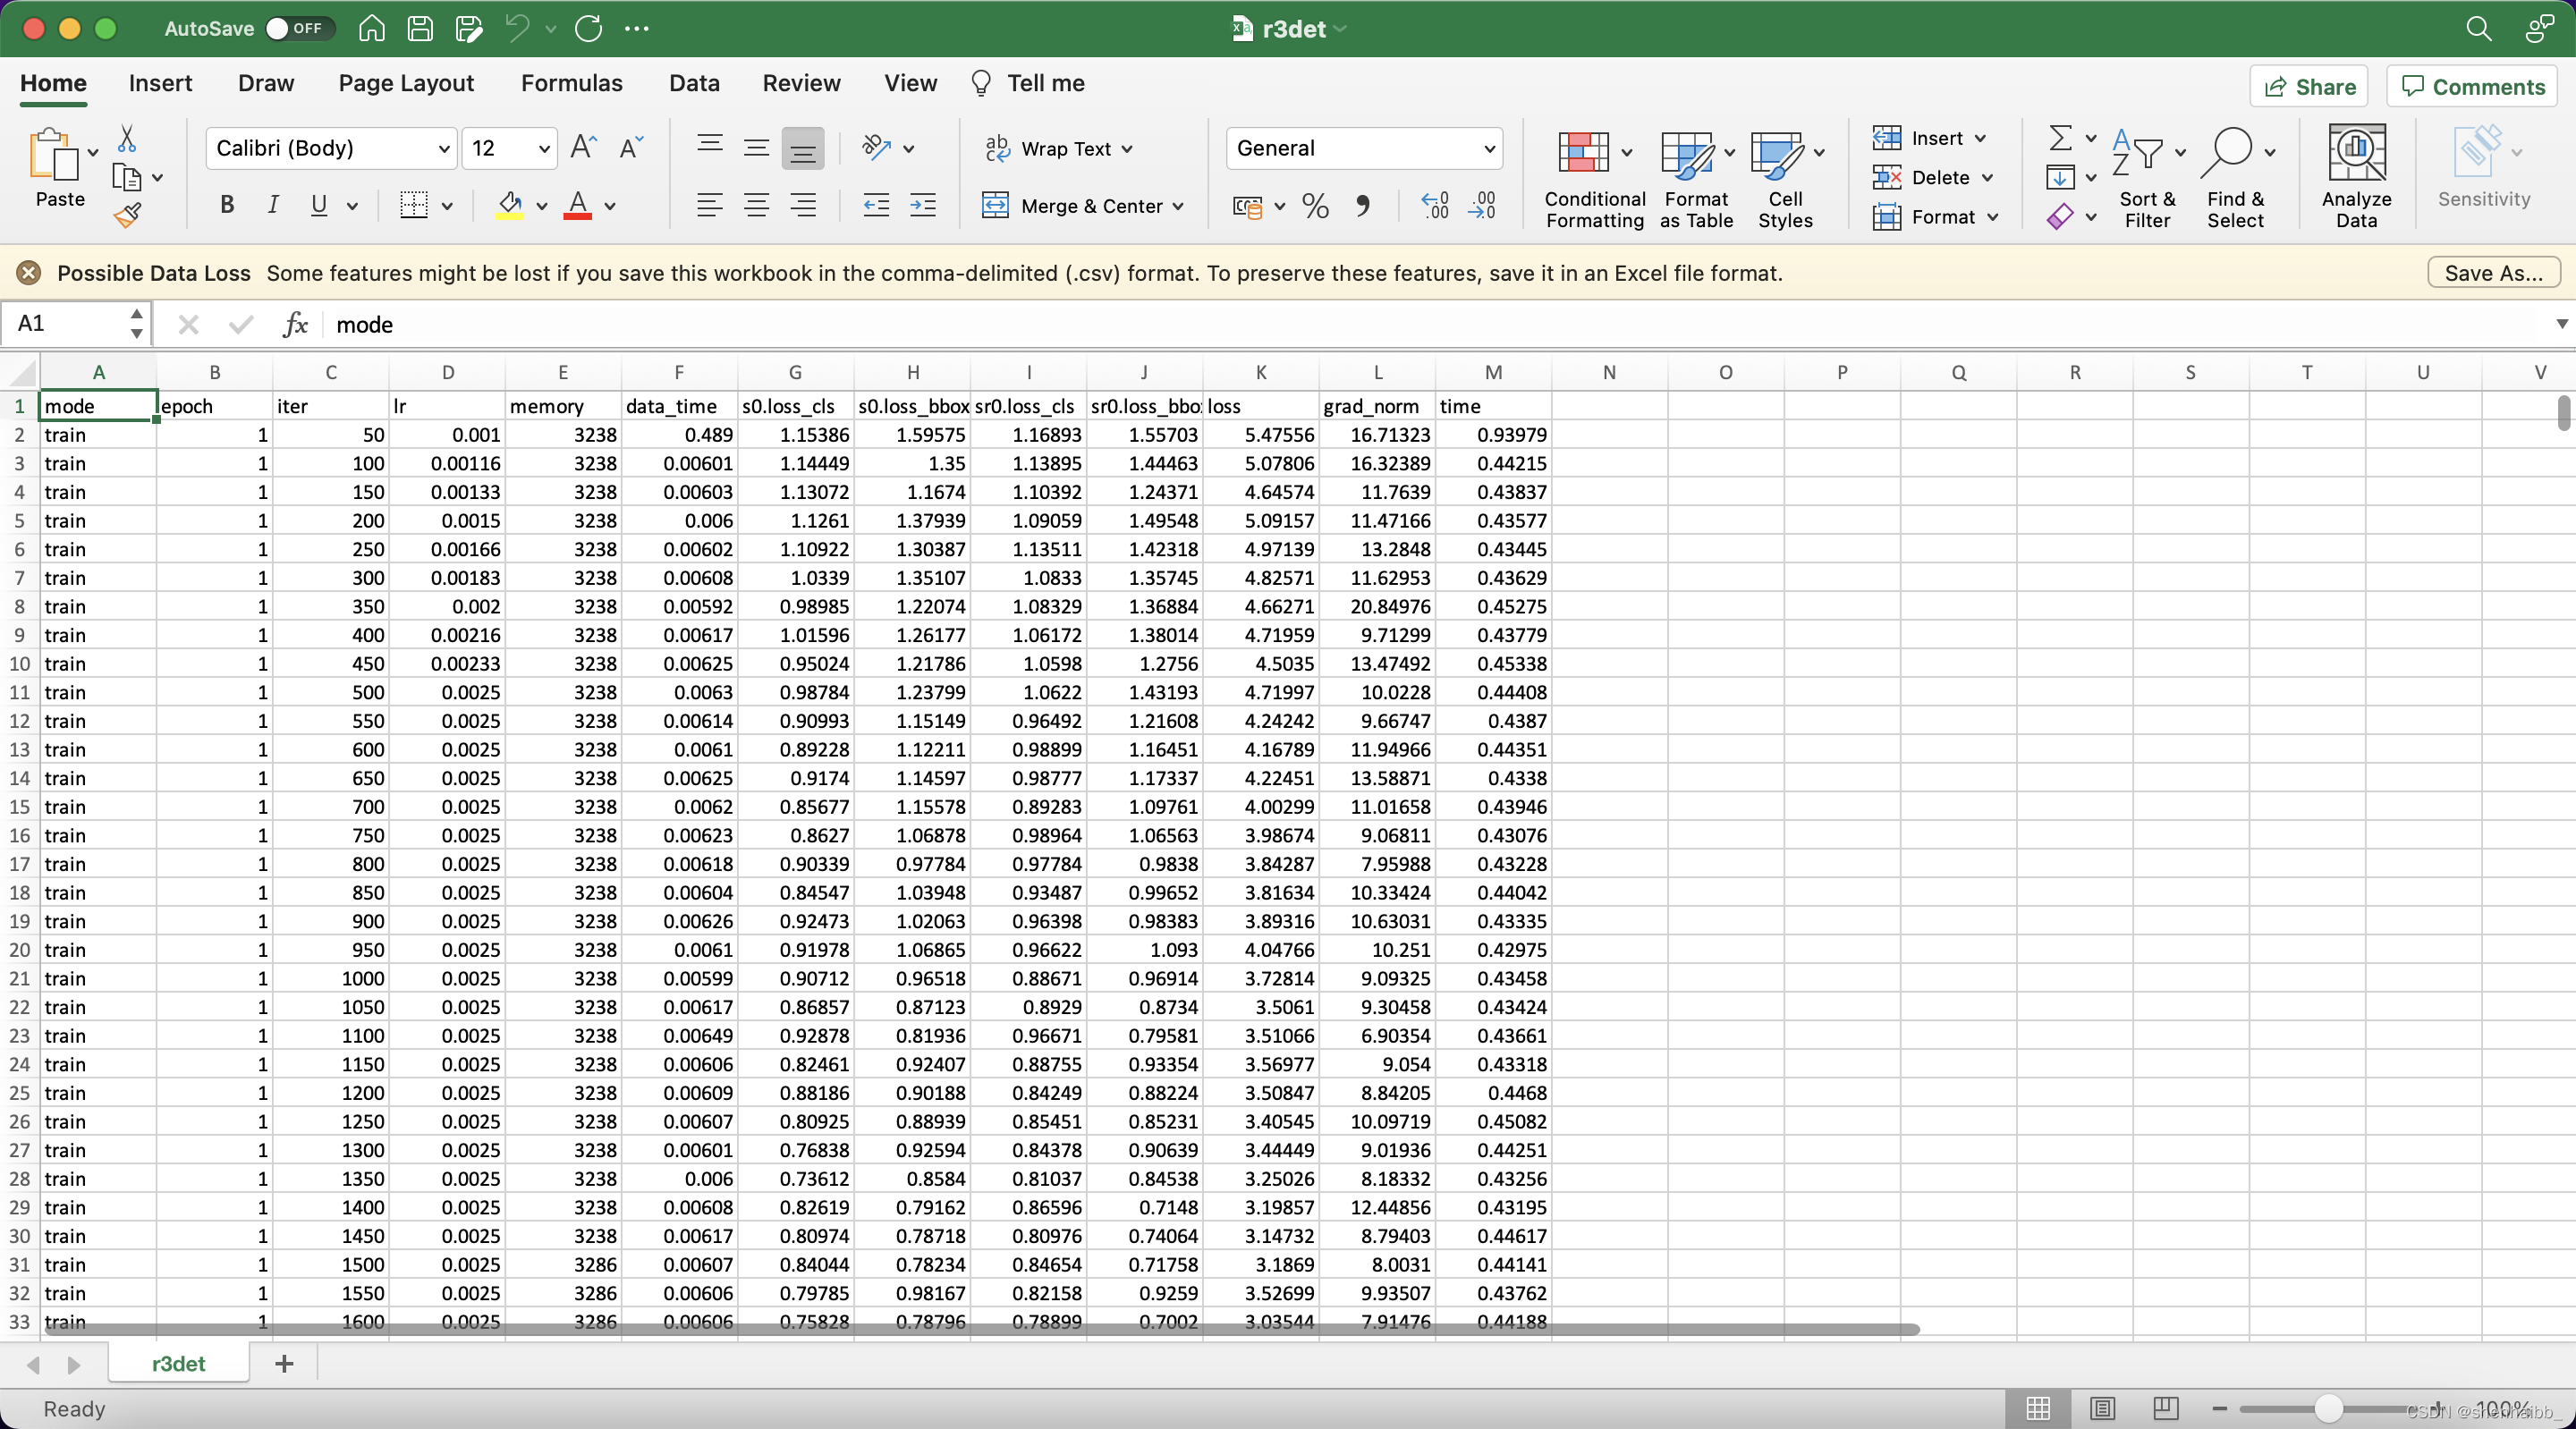Expand the General number format dropdown
Viewport: 2576px width, 1429px height.
click(1489, 149)
